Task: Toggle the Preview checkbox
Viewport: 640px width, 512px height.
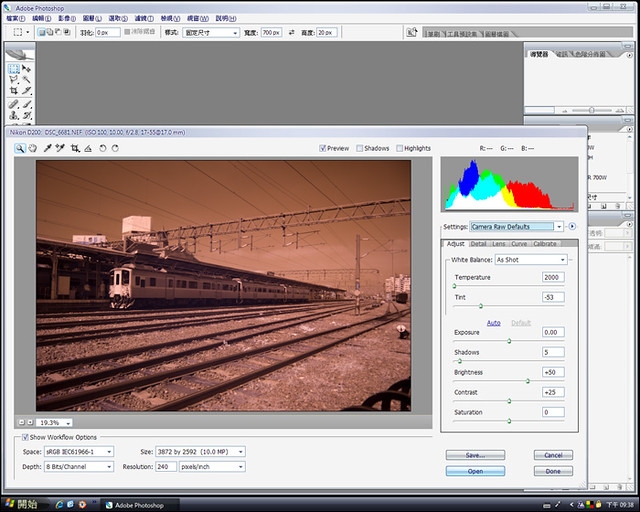Action: [322, 148]
